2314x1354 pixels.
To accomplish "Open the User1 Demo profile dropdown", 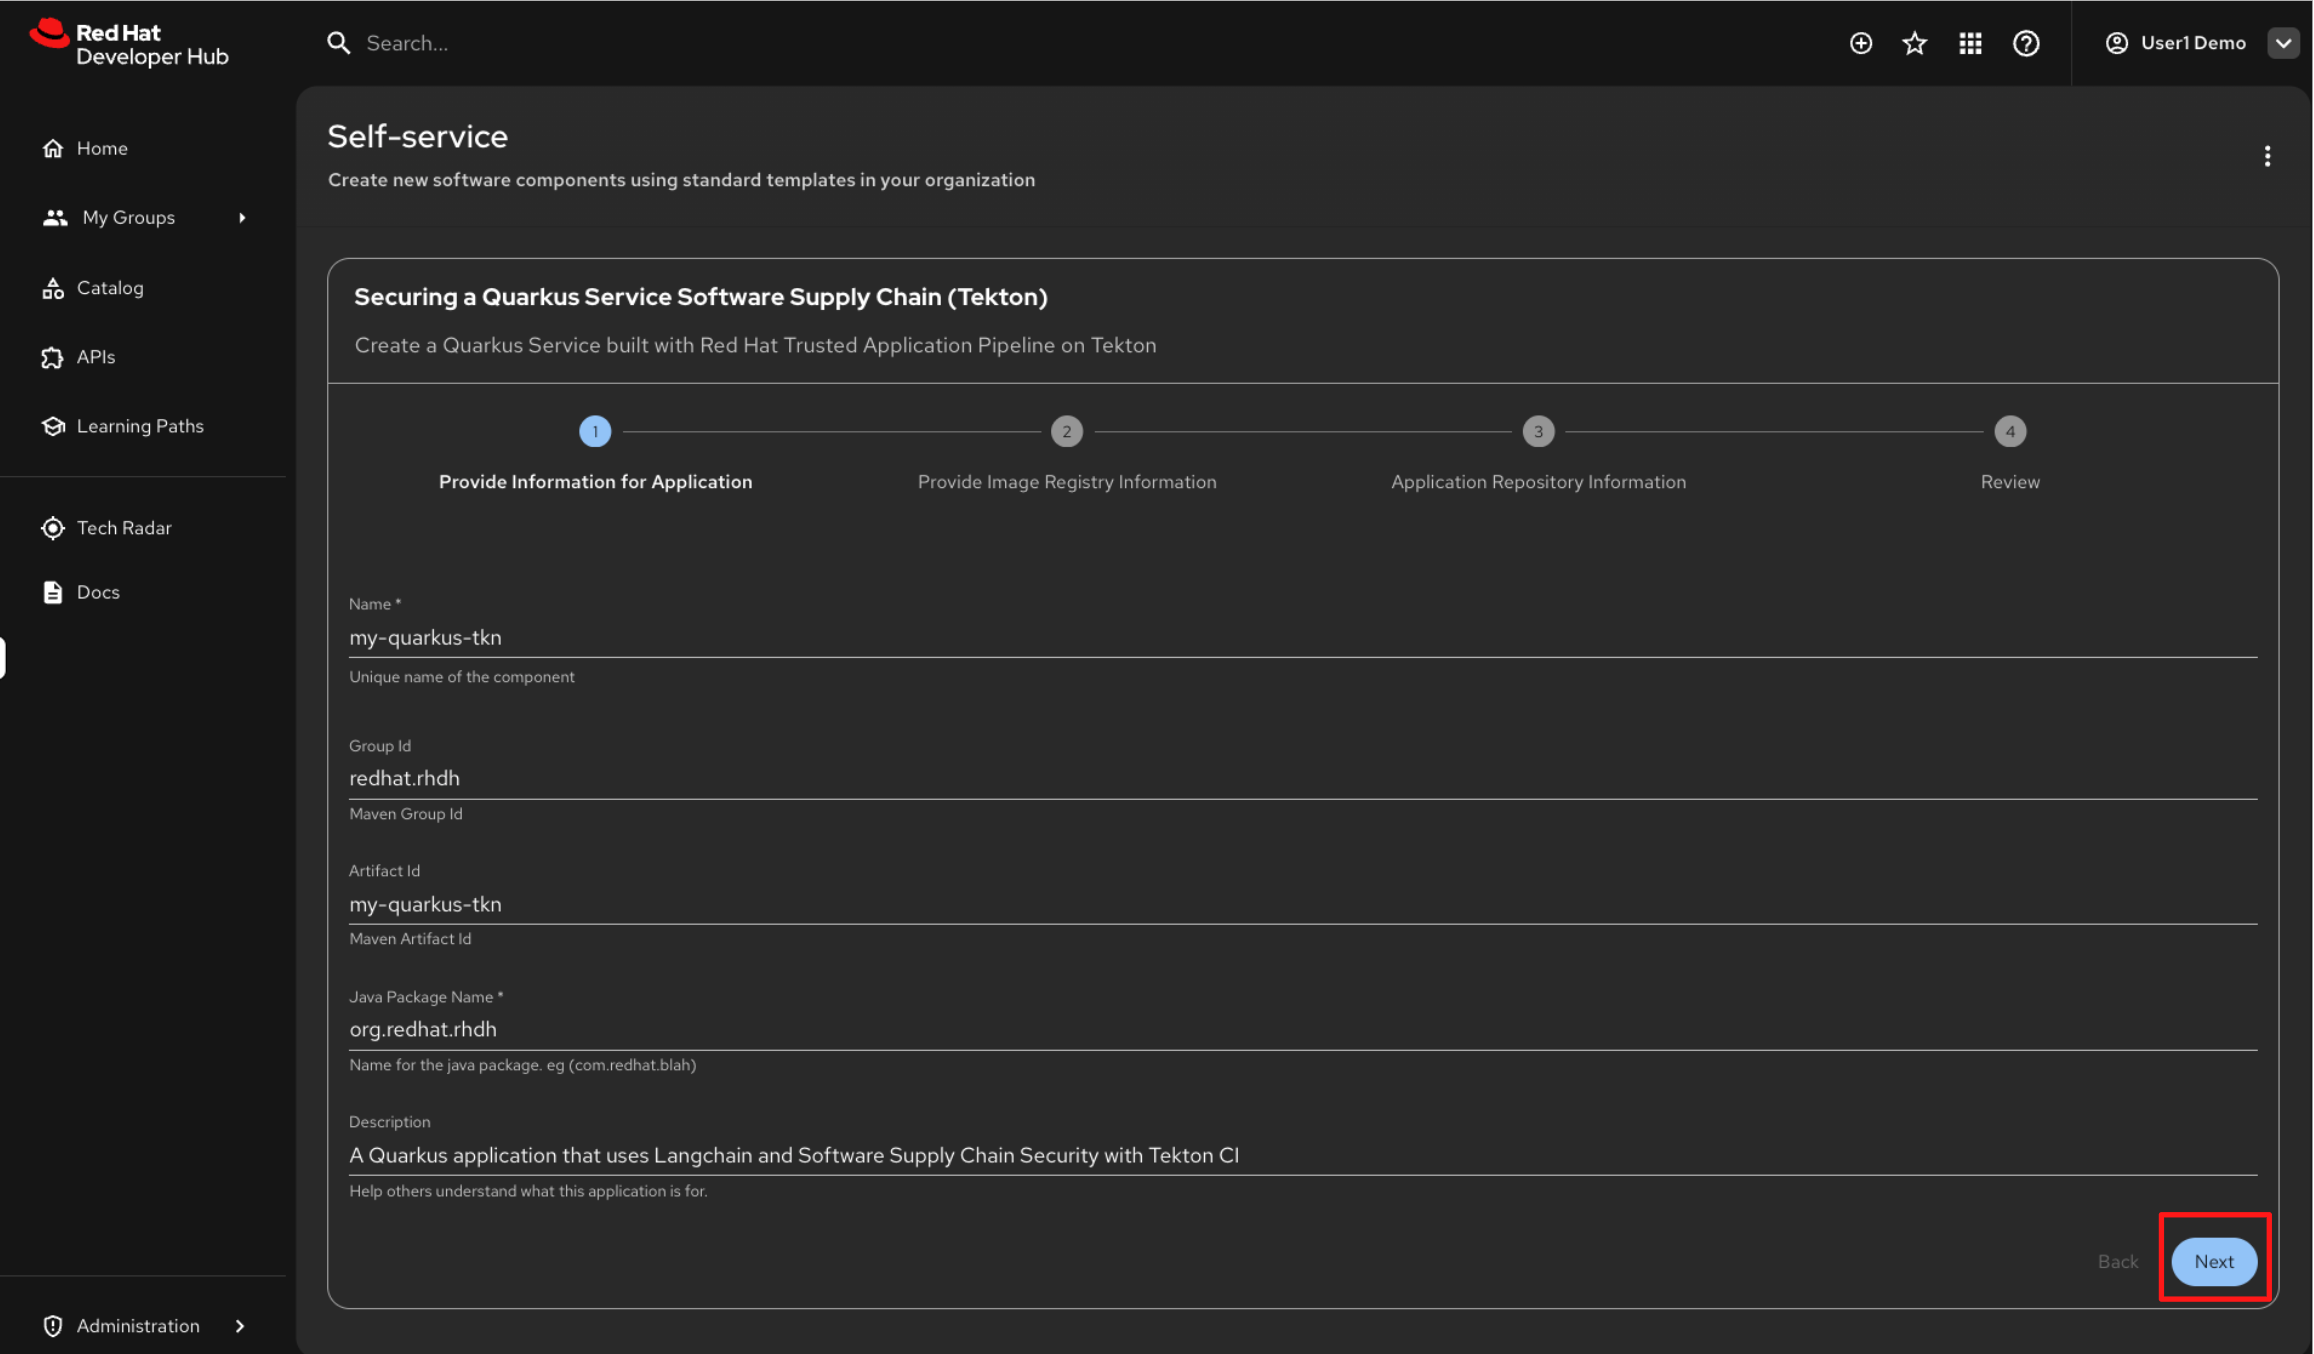I will 2283,43.
